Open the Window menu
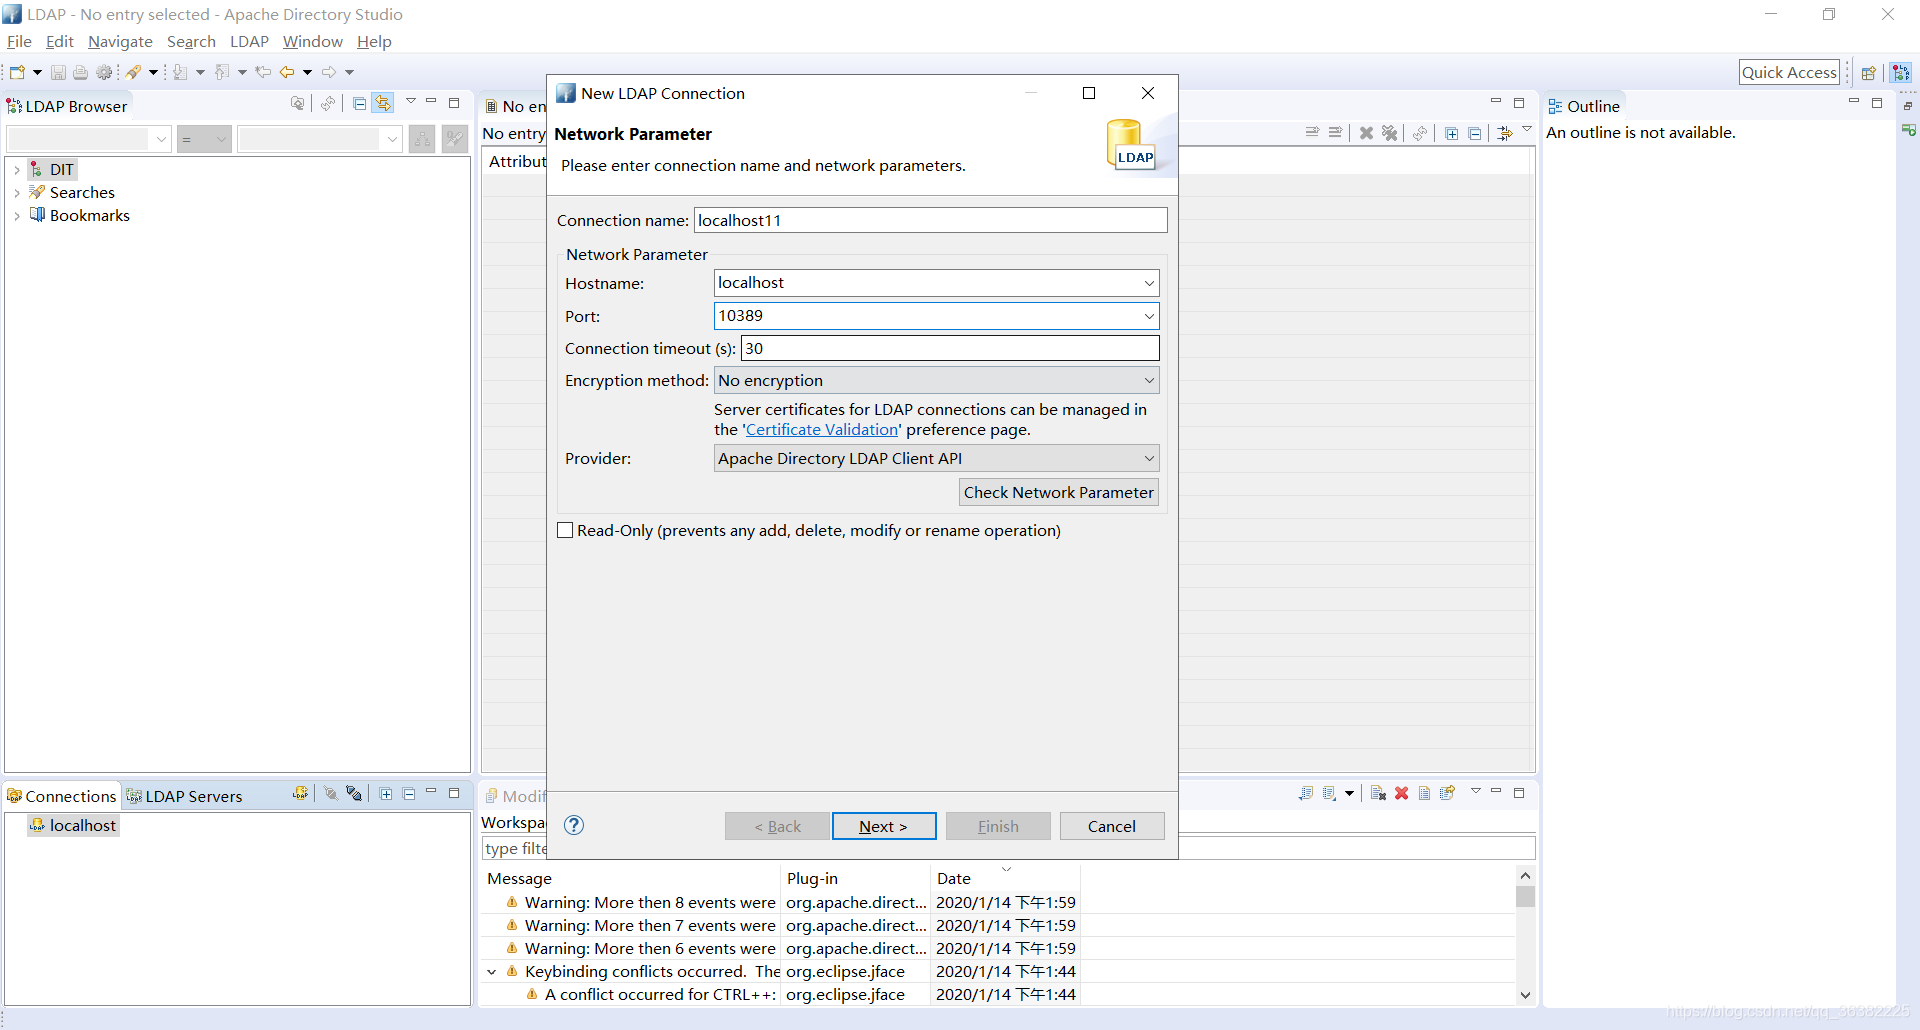Screen dimensions: 1920x1030 coord(312,41)
